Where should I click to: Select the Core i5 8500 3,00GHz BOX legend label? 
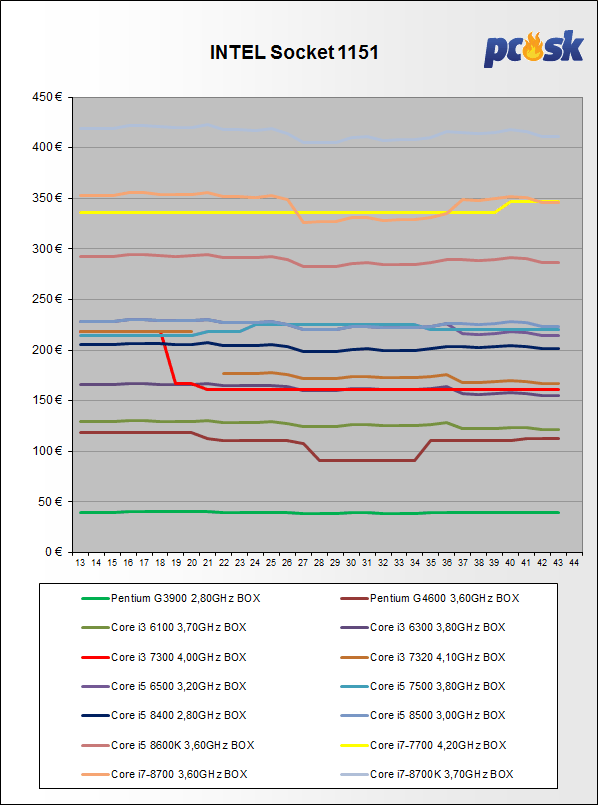(x=437, y=715)
